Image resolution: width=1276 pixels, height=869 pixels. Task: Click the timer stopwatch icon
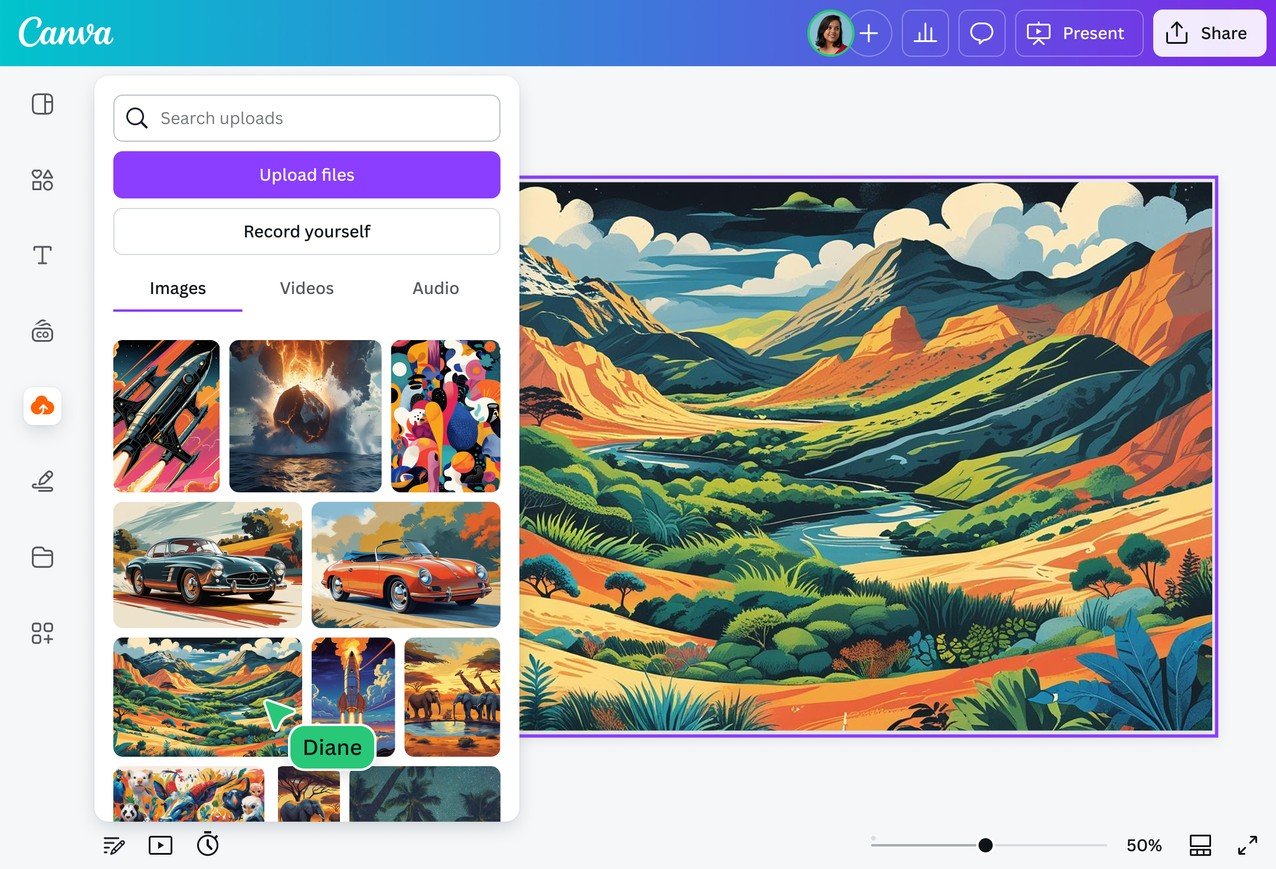(207, 844)
